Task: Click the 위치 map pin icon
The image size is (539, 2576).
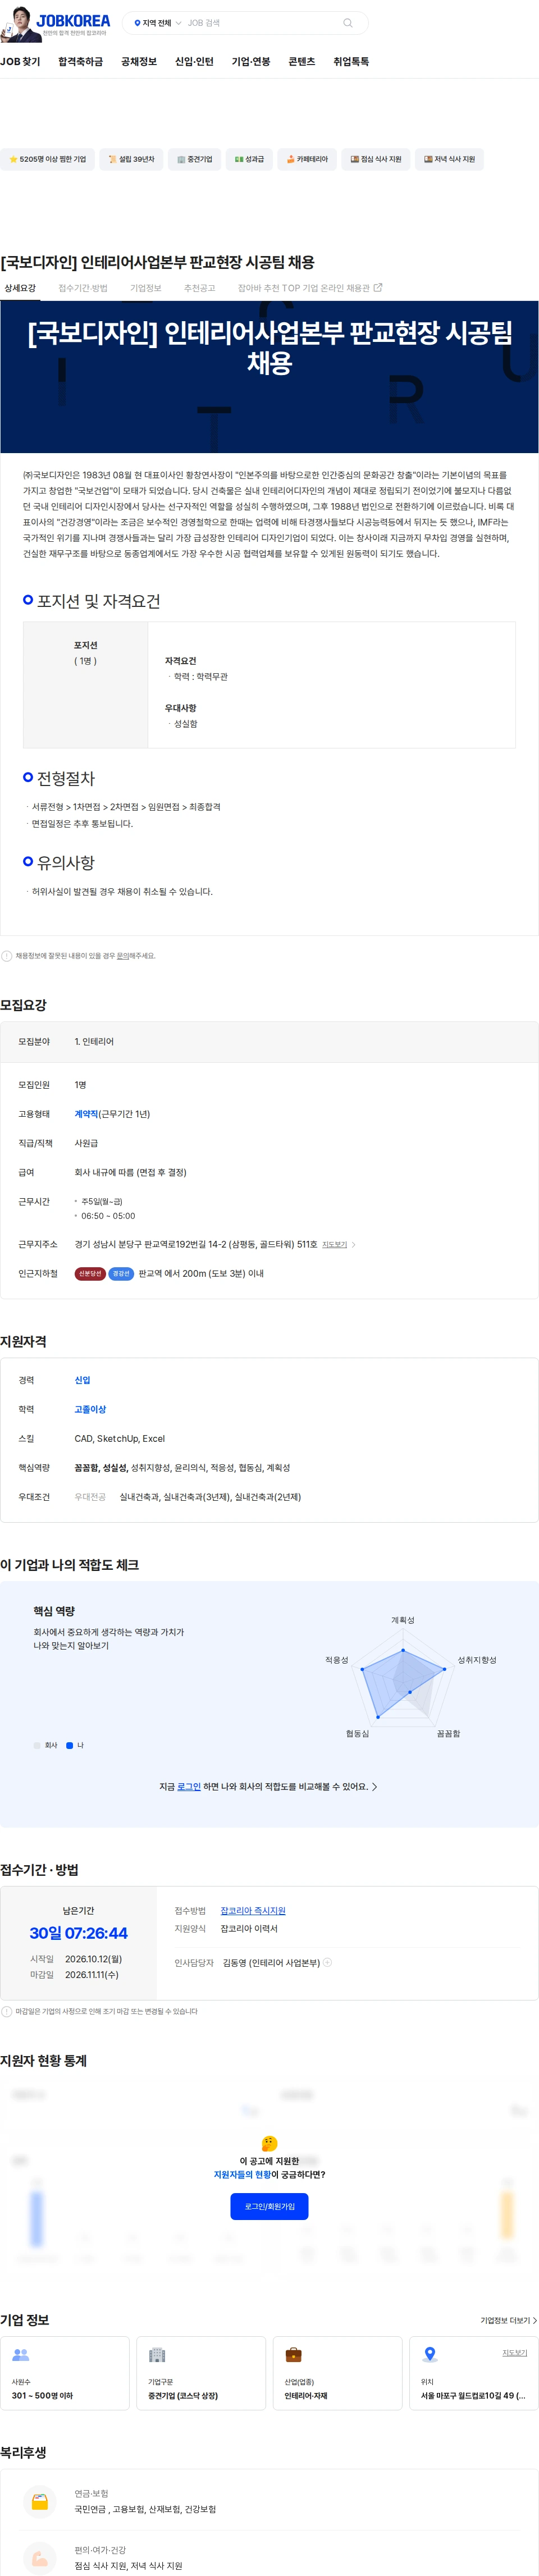Action: (430, 2354)
